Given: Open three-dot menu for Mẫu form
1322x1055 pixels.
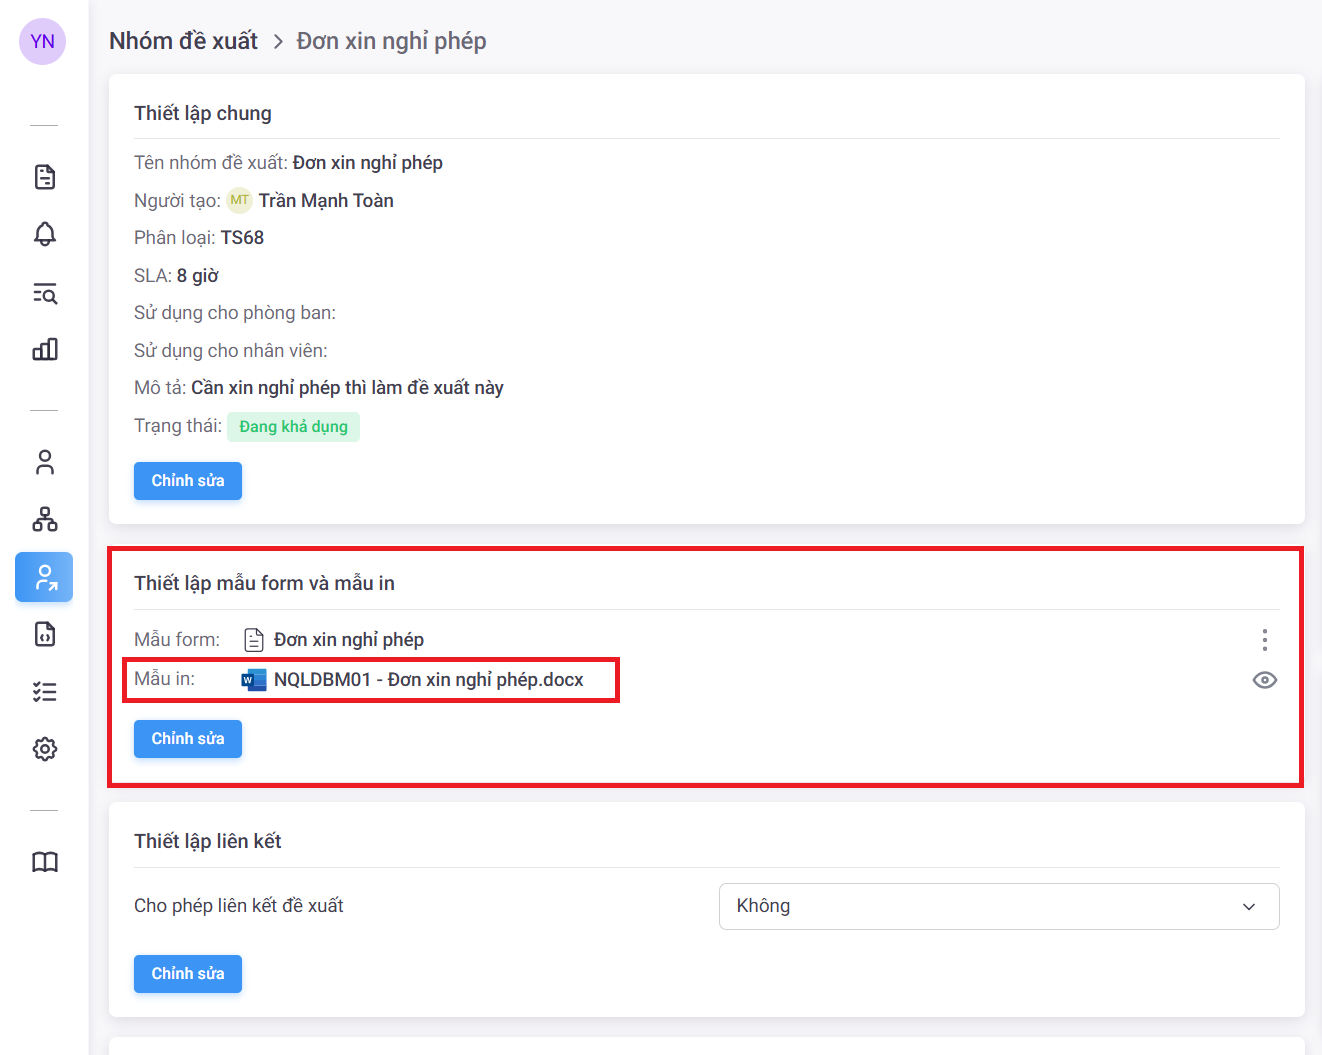Looking at the screenshot, I should pyautogui.click(x=1264, y=640).
